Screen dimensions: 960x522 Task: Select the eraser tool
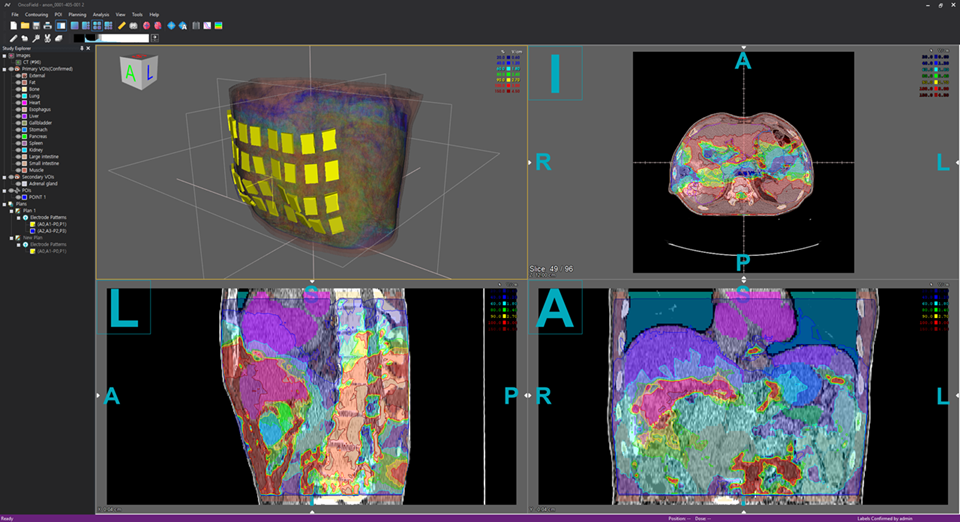click(x=59, y=38)
